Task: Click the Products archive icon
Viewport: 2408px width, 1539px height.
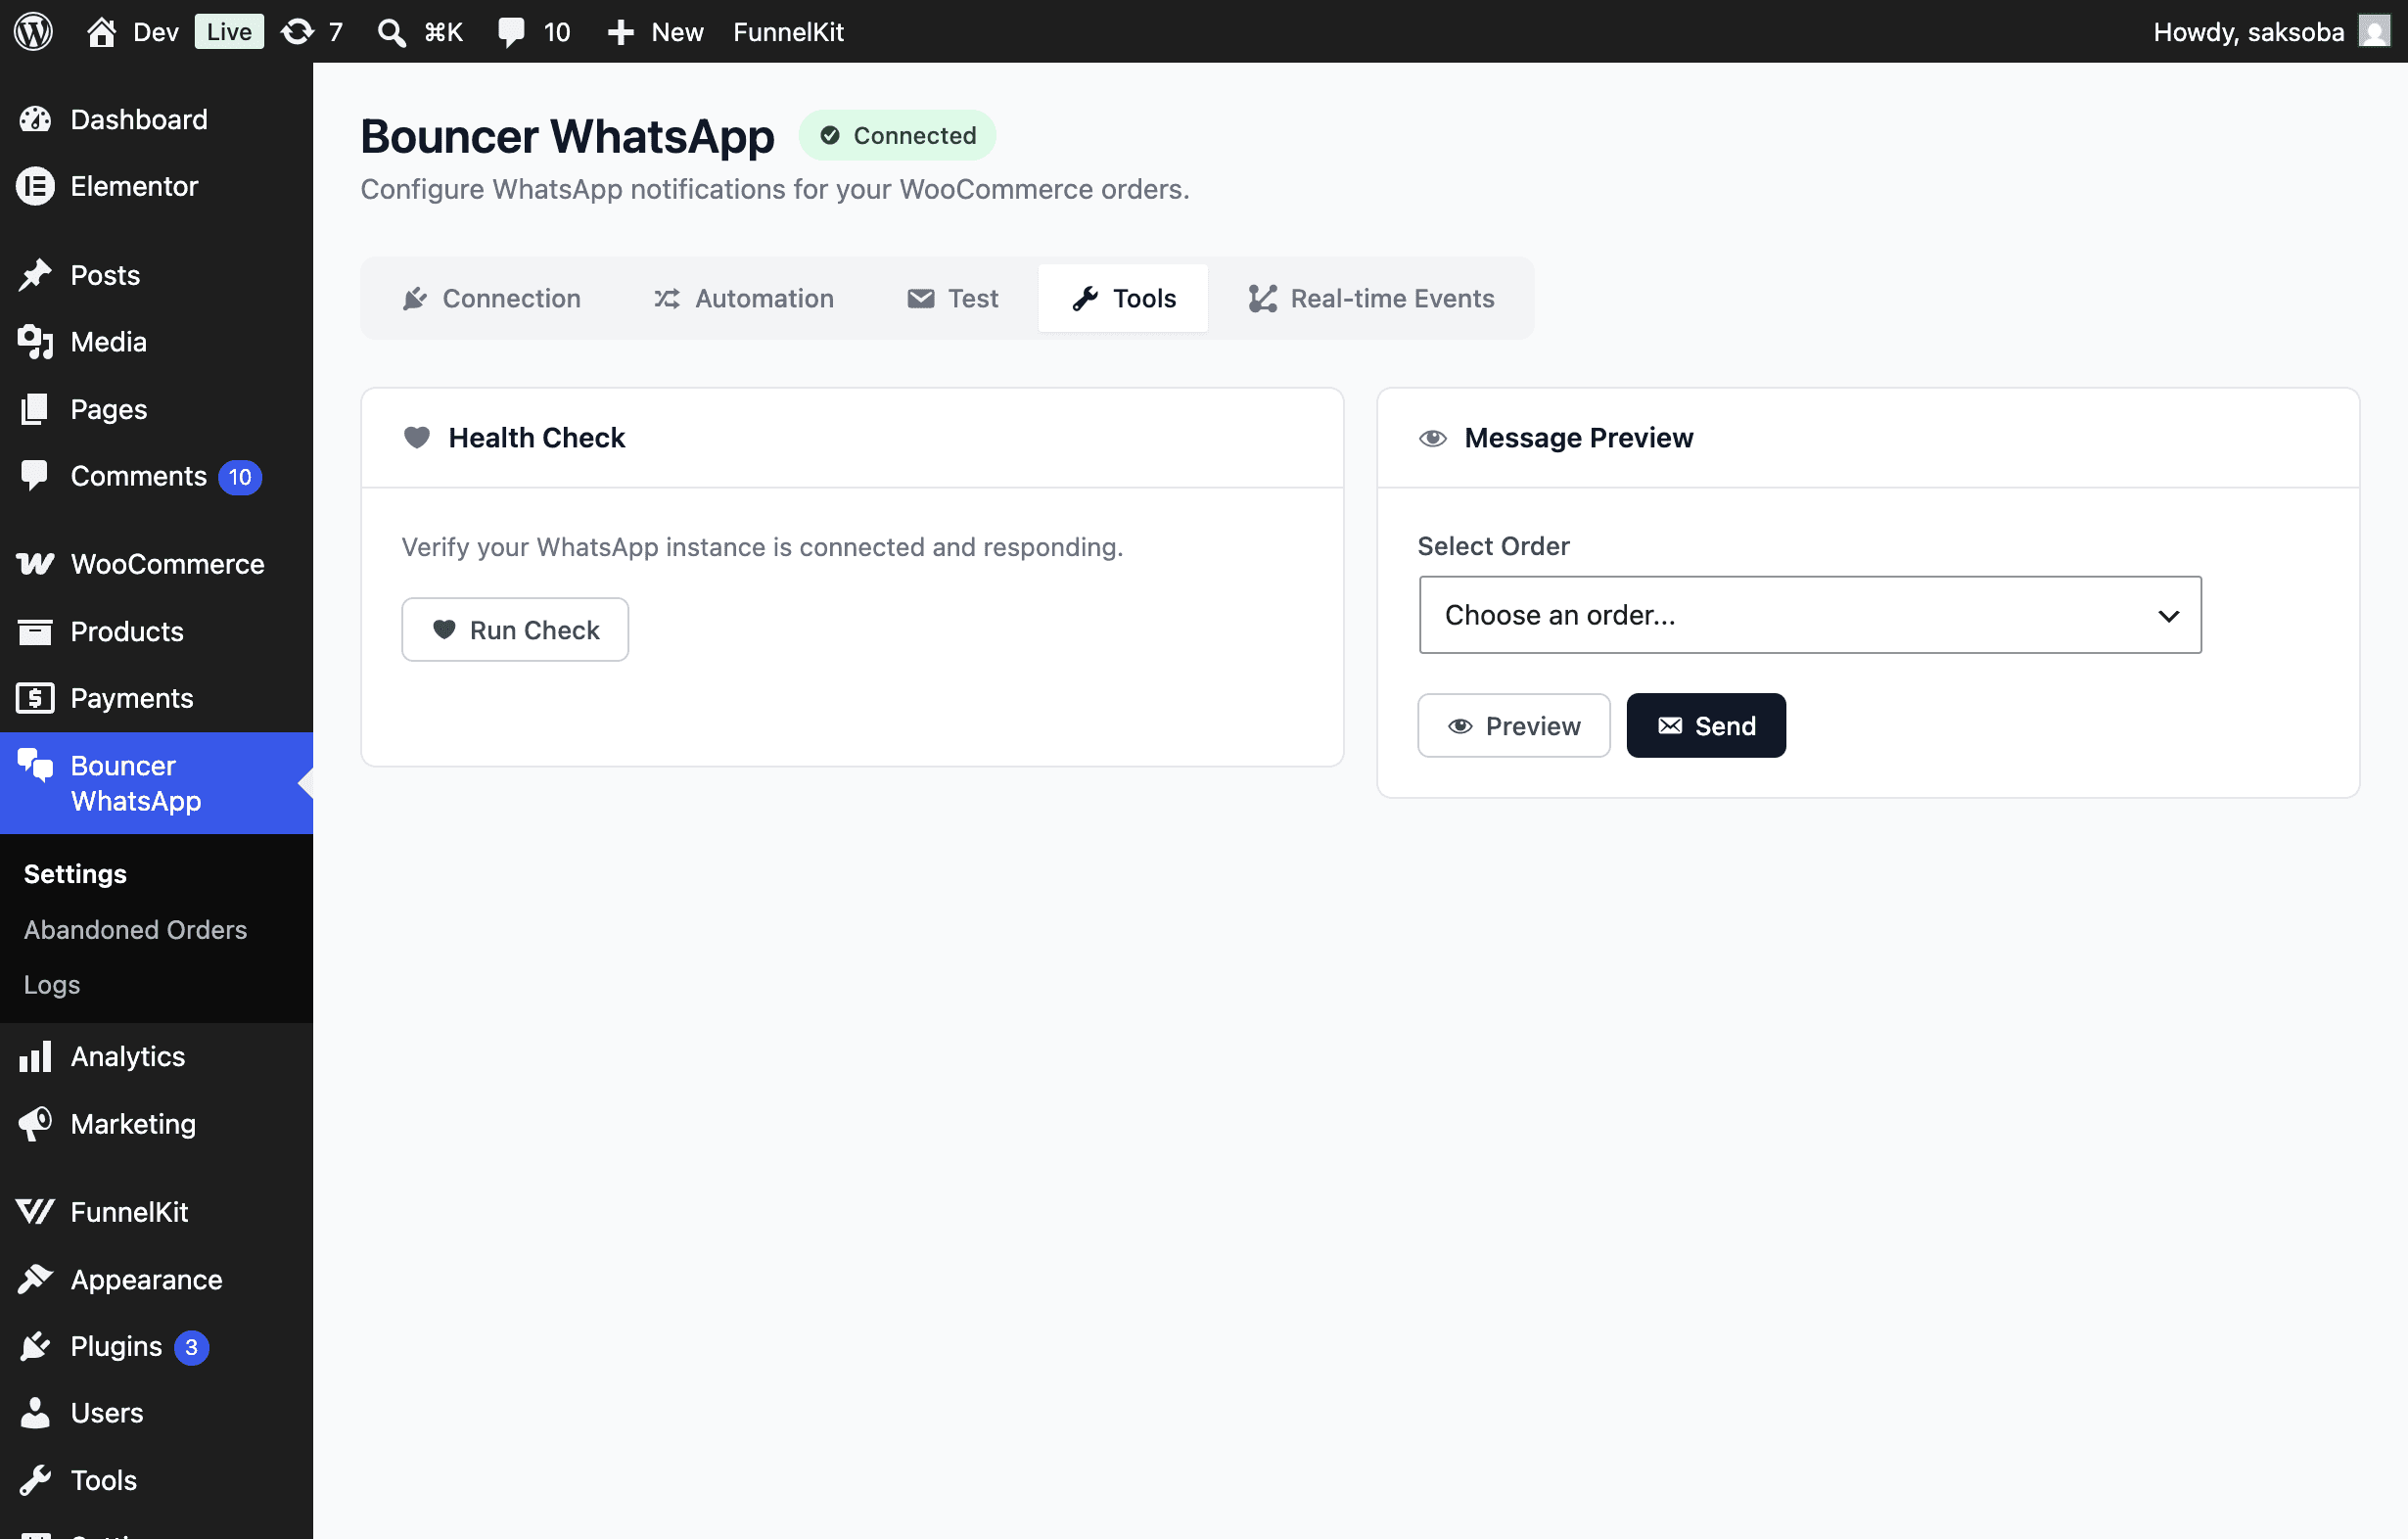Action: pos(35,631)
